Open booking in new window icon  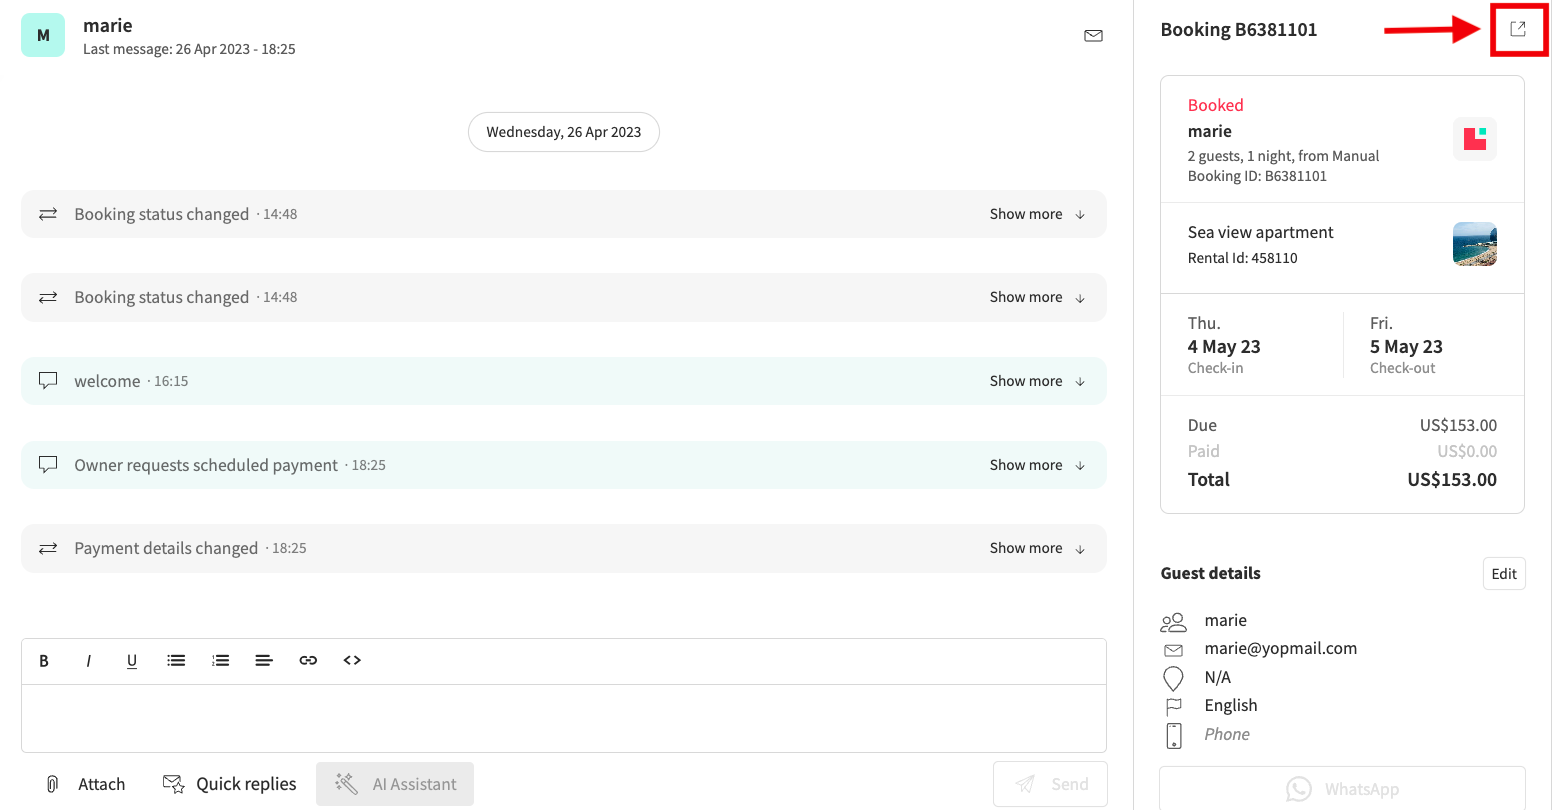point(1517,29)
